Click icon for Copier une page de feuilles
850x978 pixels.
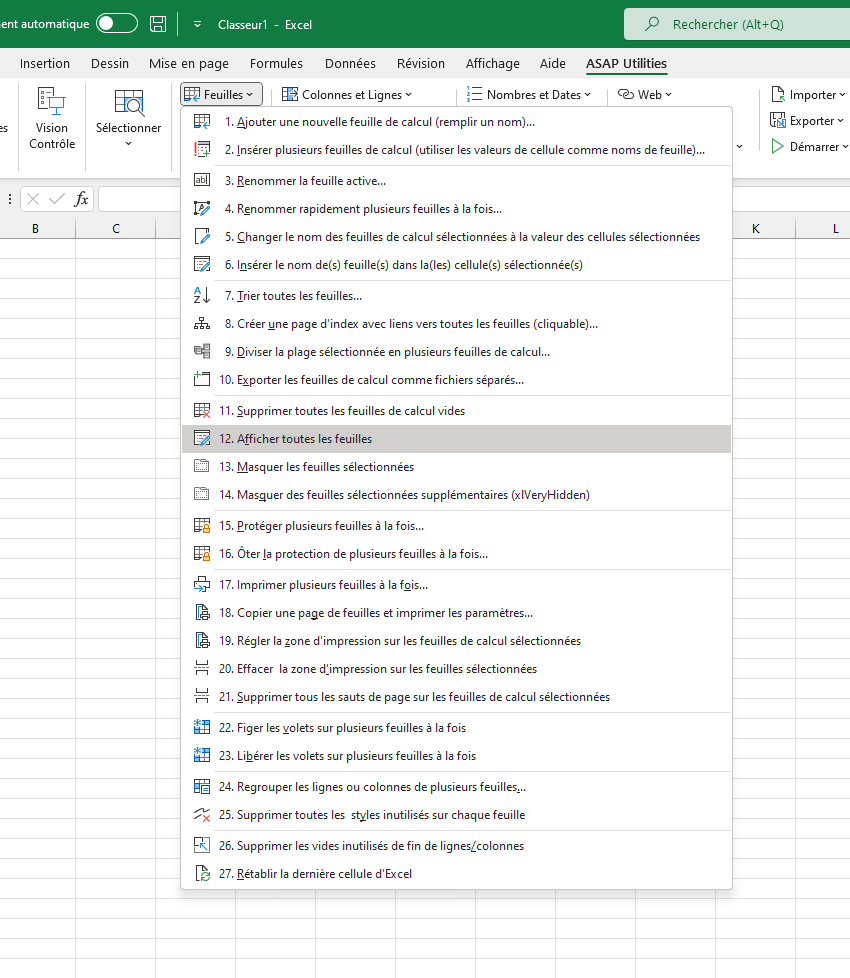pyautogui.click(x=201, y=612)
